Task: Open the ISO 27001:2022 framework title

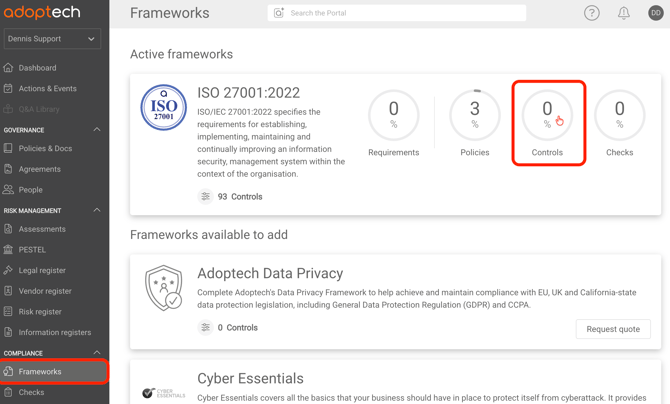Action: (248, 93)
